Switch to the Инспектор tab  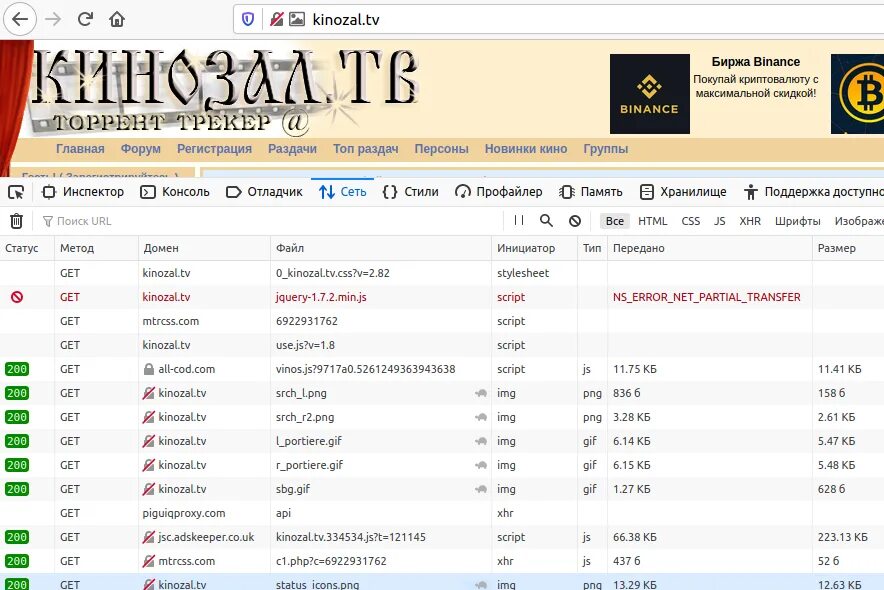click(83, 192)
